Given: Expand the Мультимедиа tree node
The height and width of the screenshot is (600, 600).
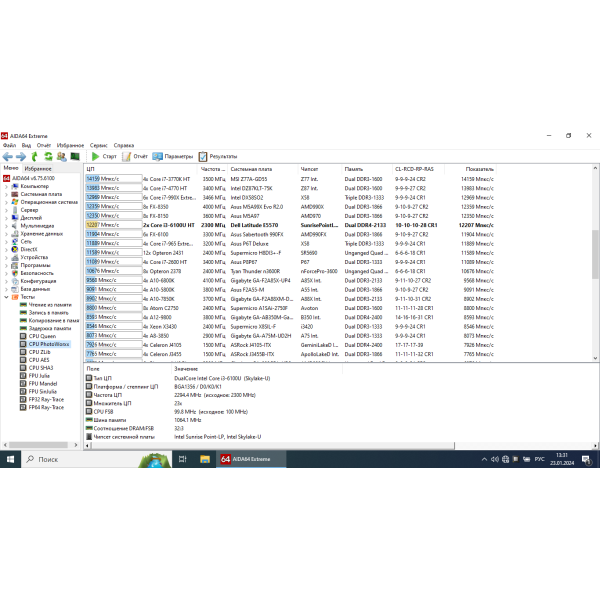Looking at the screenshot, I should tap(6, 226).
